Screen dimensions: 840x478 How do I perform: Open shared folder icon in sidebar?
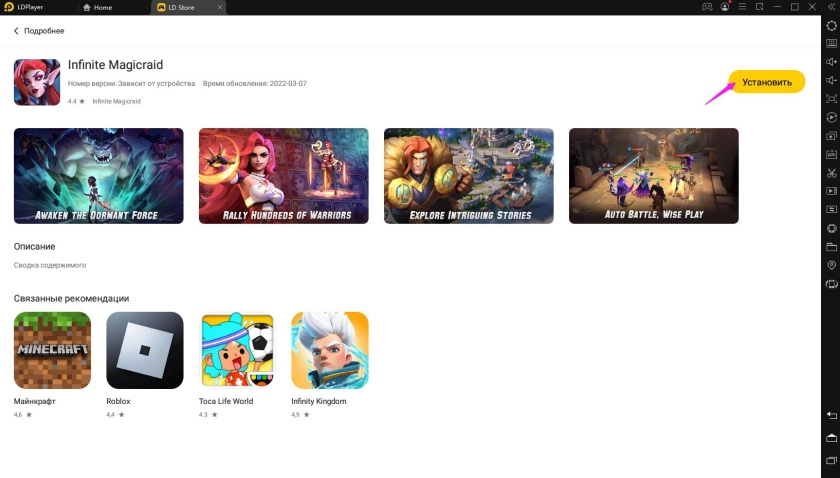click(x=831, y=247)
